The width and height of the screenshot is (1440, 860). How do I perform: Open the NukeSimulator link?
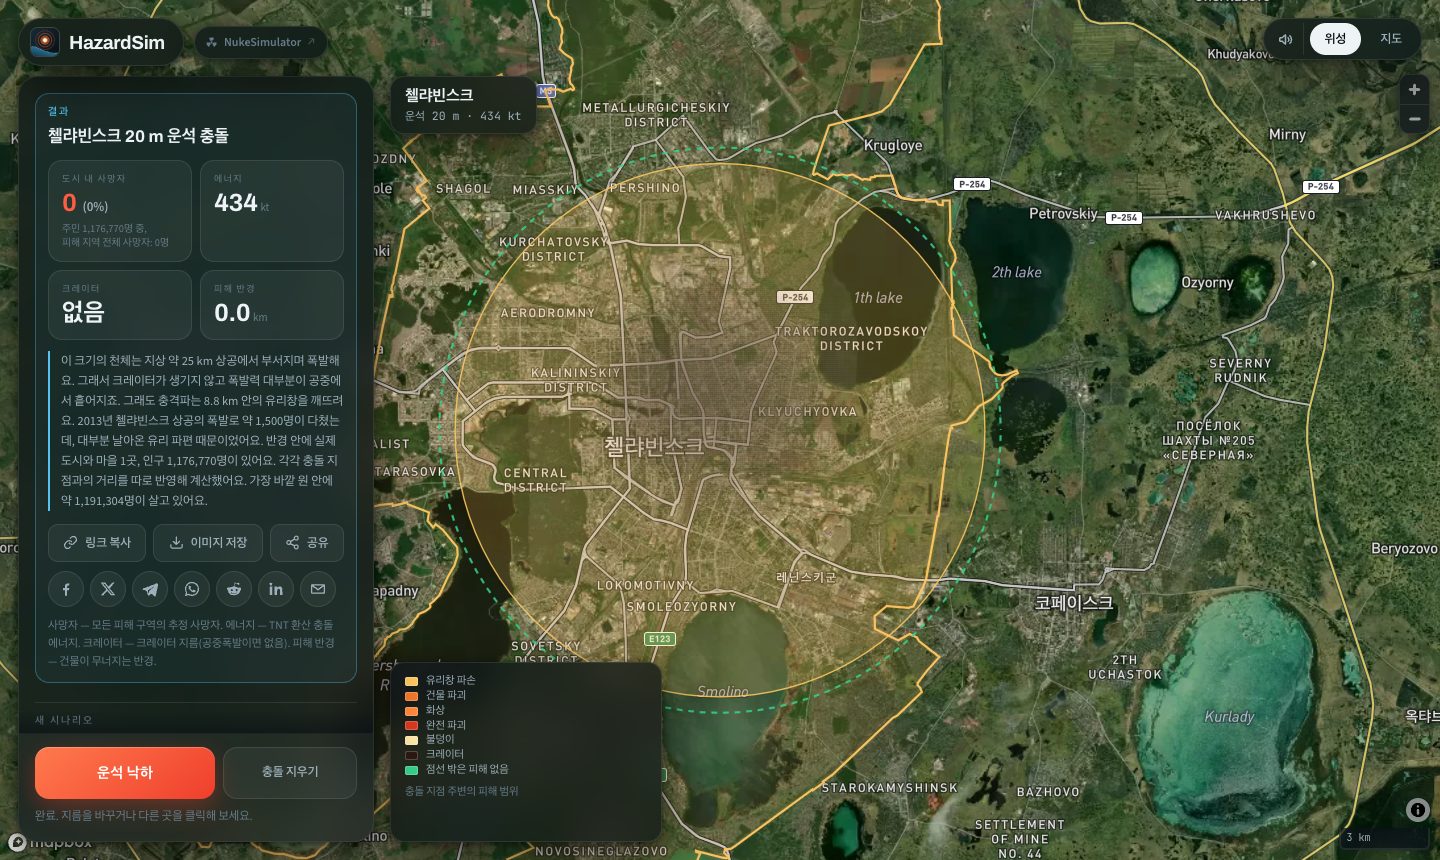tap(261, 42)
